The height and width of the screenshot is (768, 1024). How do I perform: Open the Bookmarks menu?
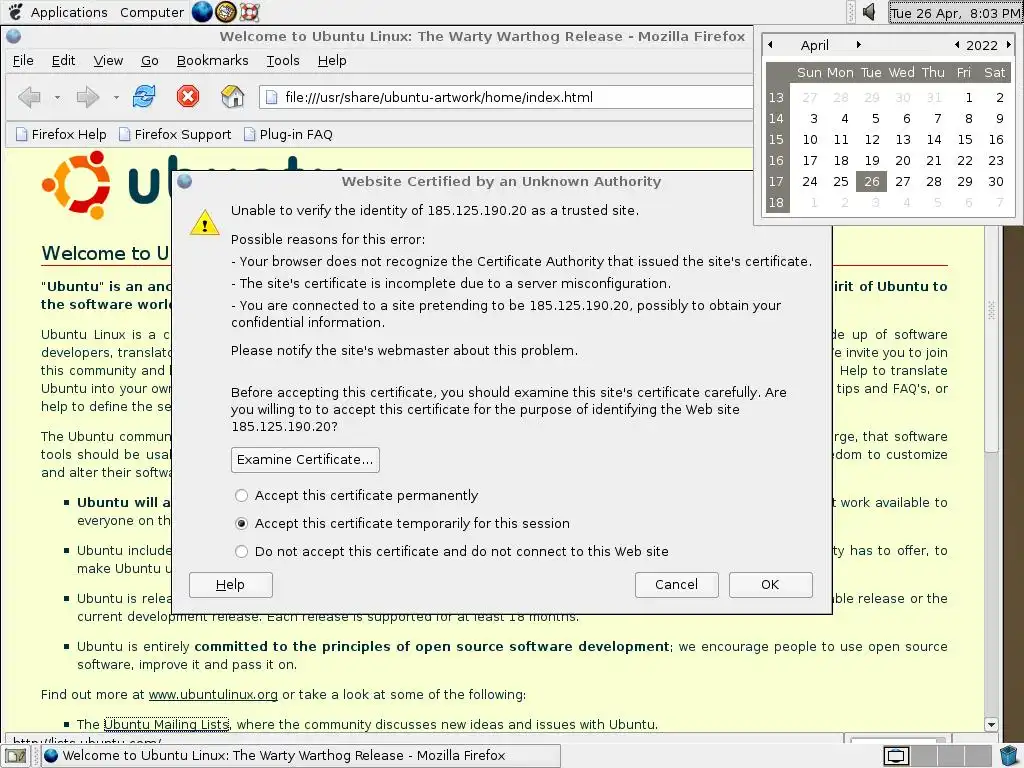click(212, 61)
